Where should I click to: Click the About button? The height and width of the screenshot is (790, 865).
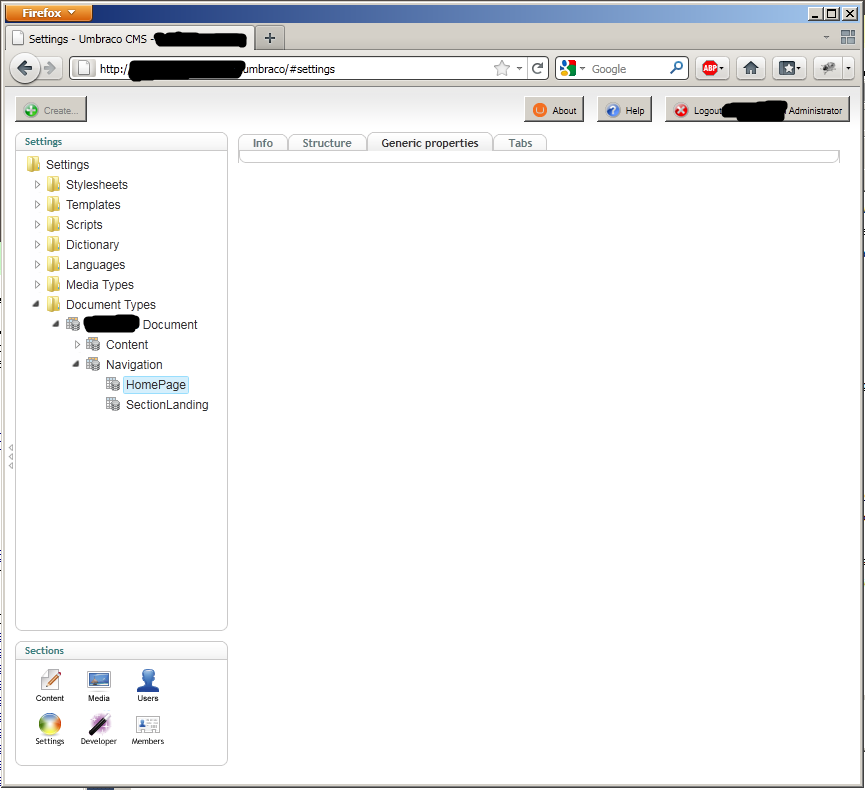(x=554, y=110)
